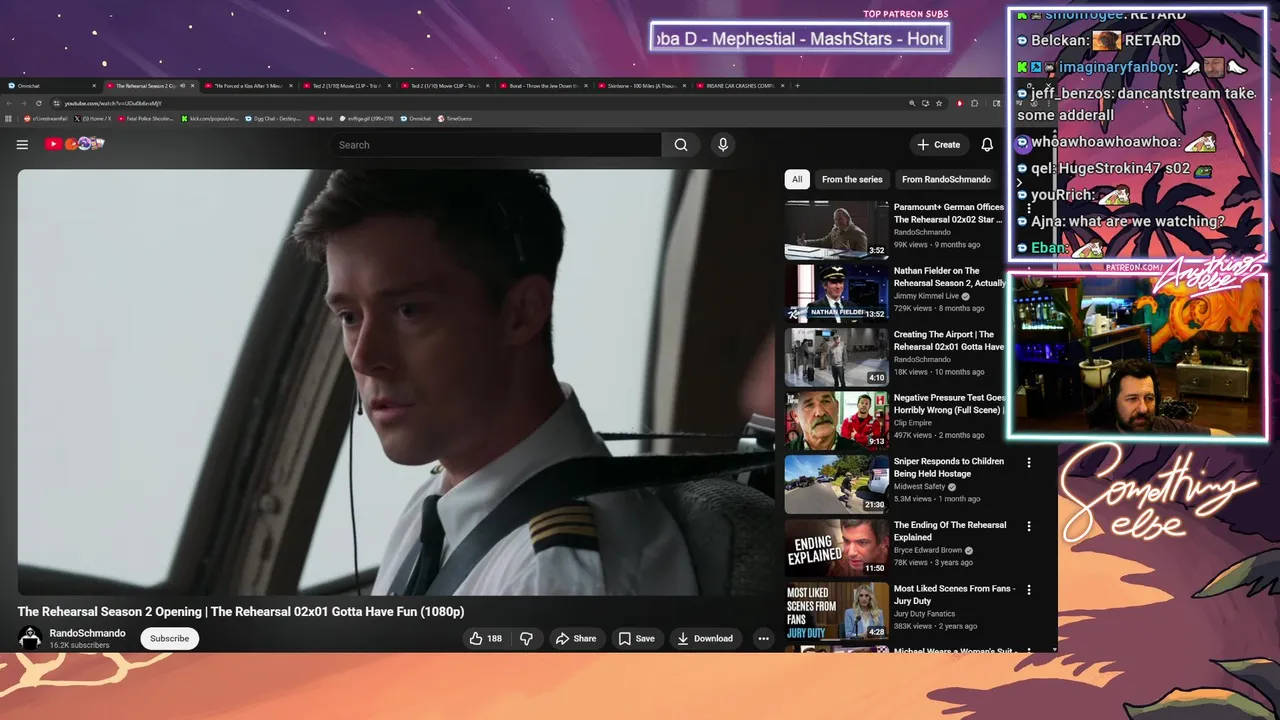Save the video to a playlist
Image resolution: width=1280 pixels, height=720 pixels.
[637, 638]
